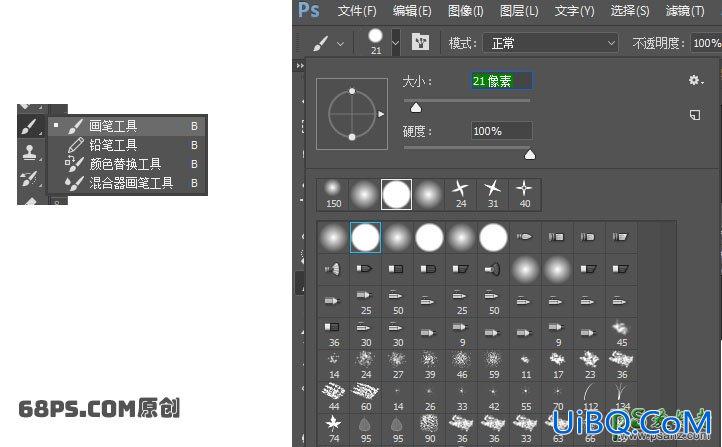
Task: Click the brush tool icon in left toolbar
Action: tap(30, 126)
